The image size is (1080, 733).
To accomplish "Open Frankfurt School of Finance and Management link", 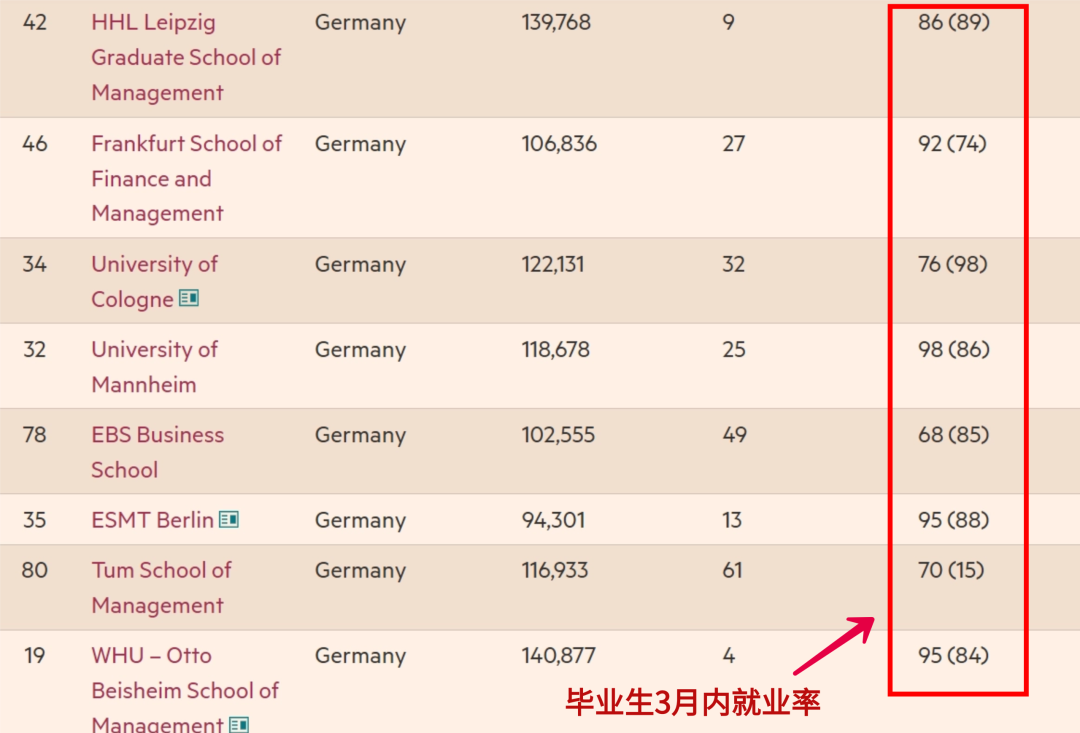I will click(187, 178).
